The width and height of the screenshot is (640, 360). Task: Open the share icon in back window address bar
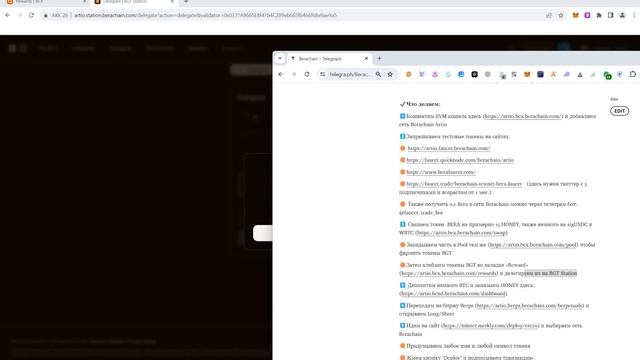549,15
